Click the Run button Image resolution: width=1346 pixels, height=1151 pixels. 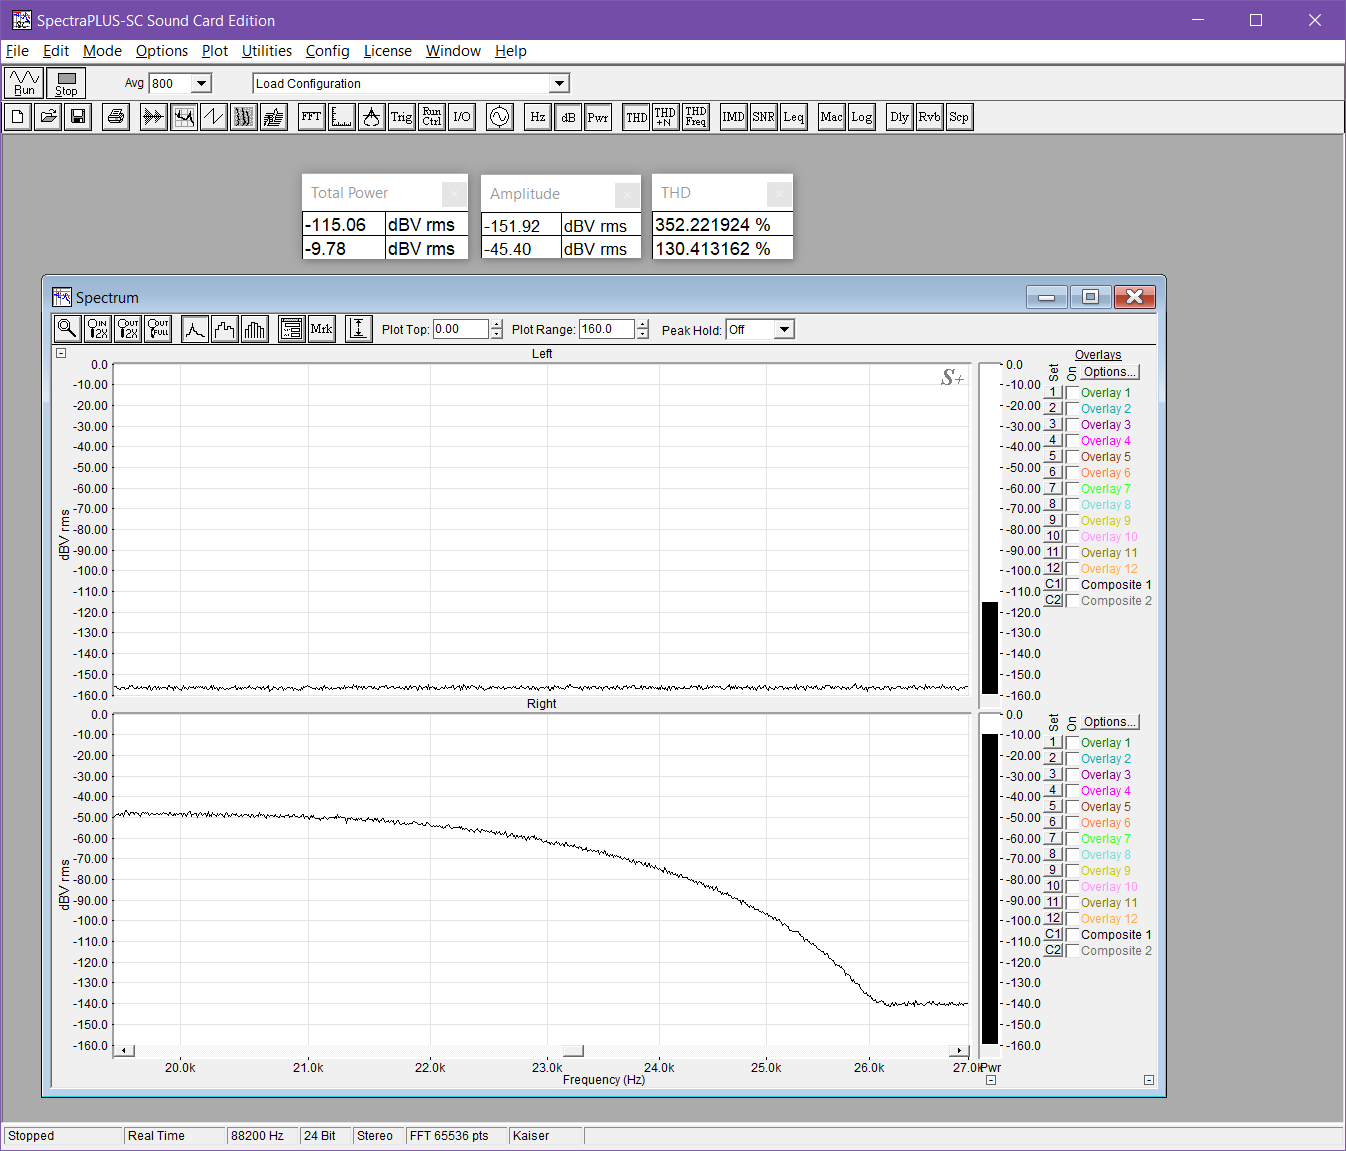(x=24, y=83)
